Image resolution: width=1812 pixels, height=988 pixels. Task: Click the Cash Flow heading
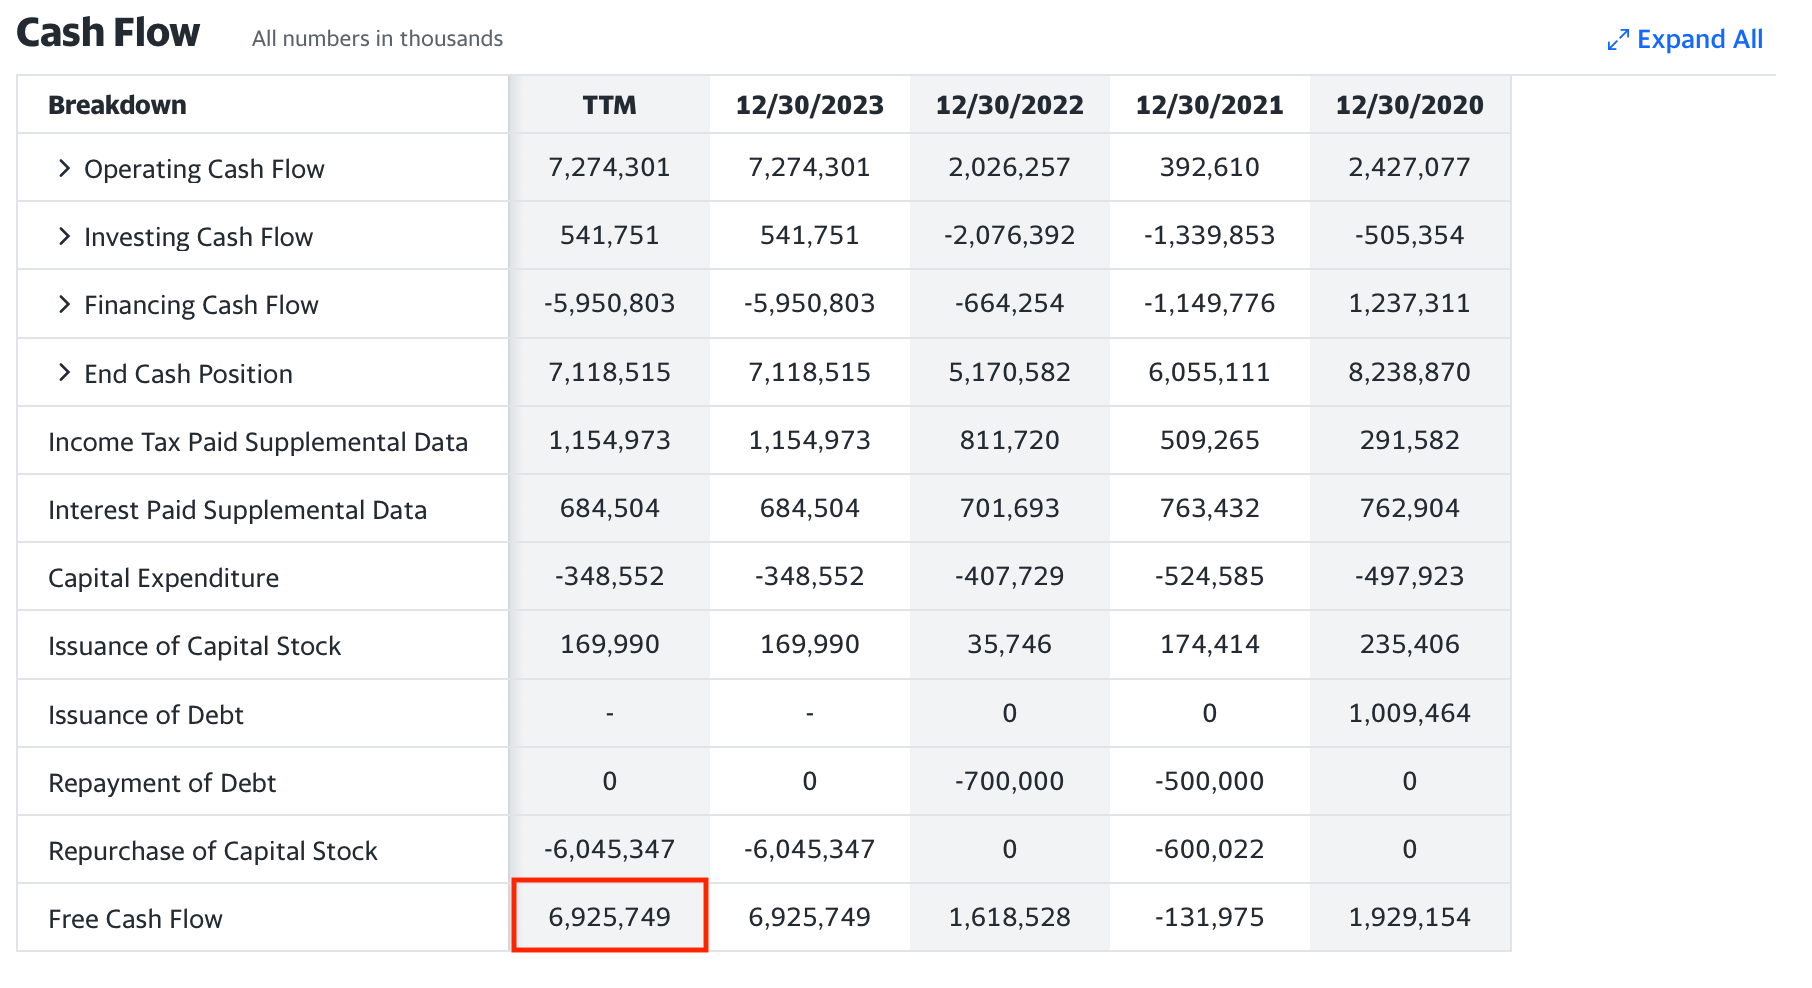pos(108,33)
